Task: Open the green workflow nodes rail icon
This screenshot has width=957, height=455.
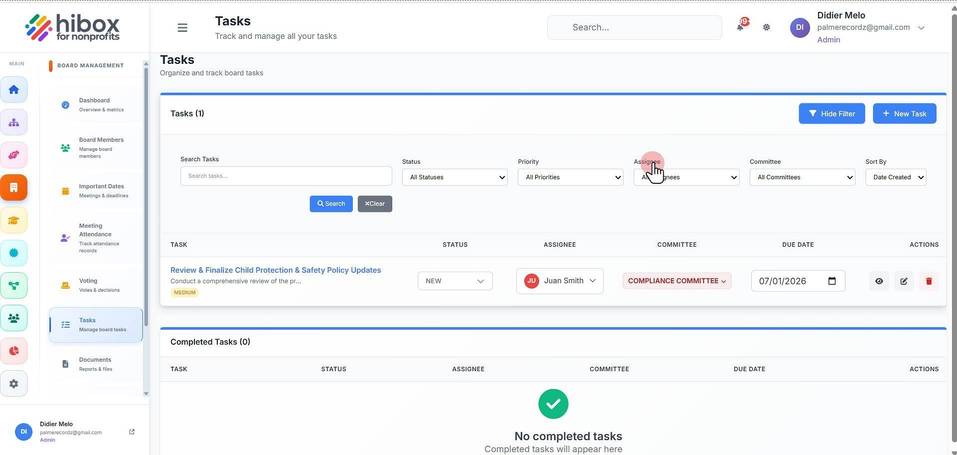Action: point(13,285)
